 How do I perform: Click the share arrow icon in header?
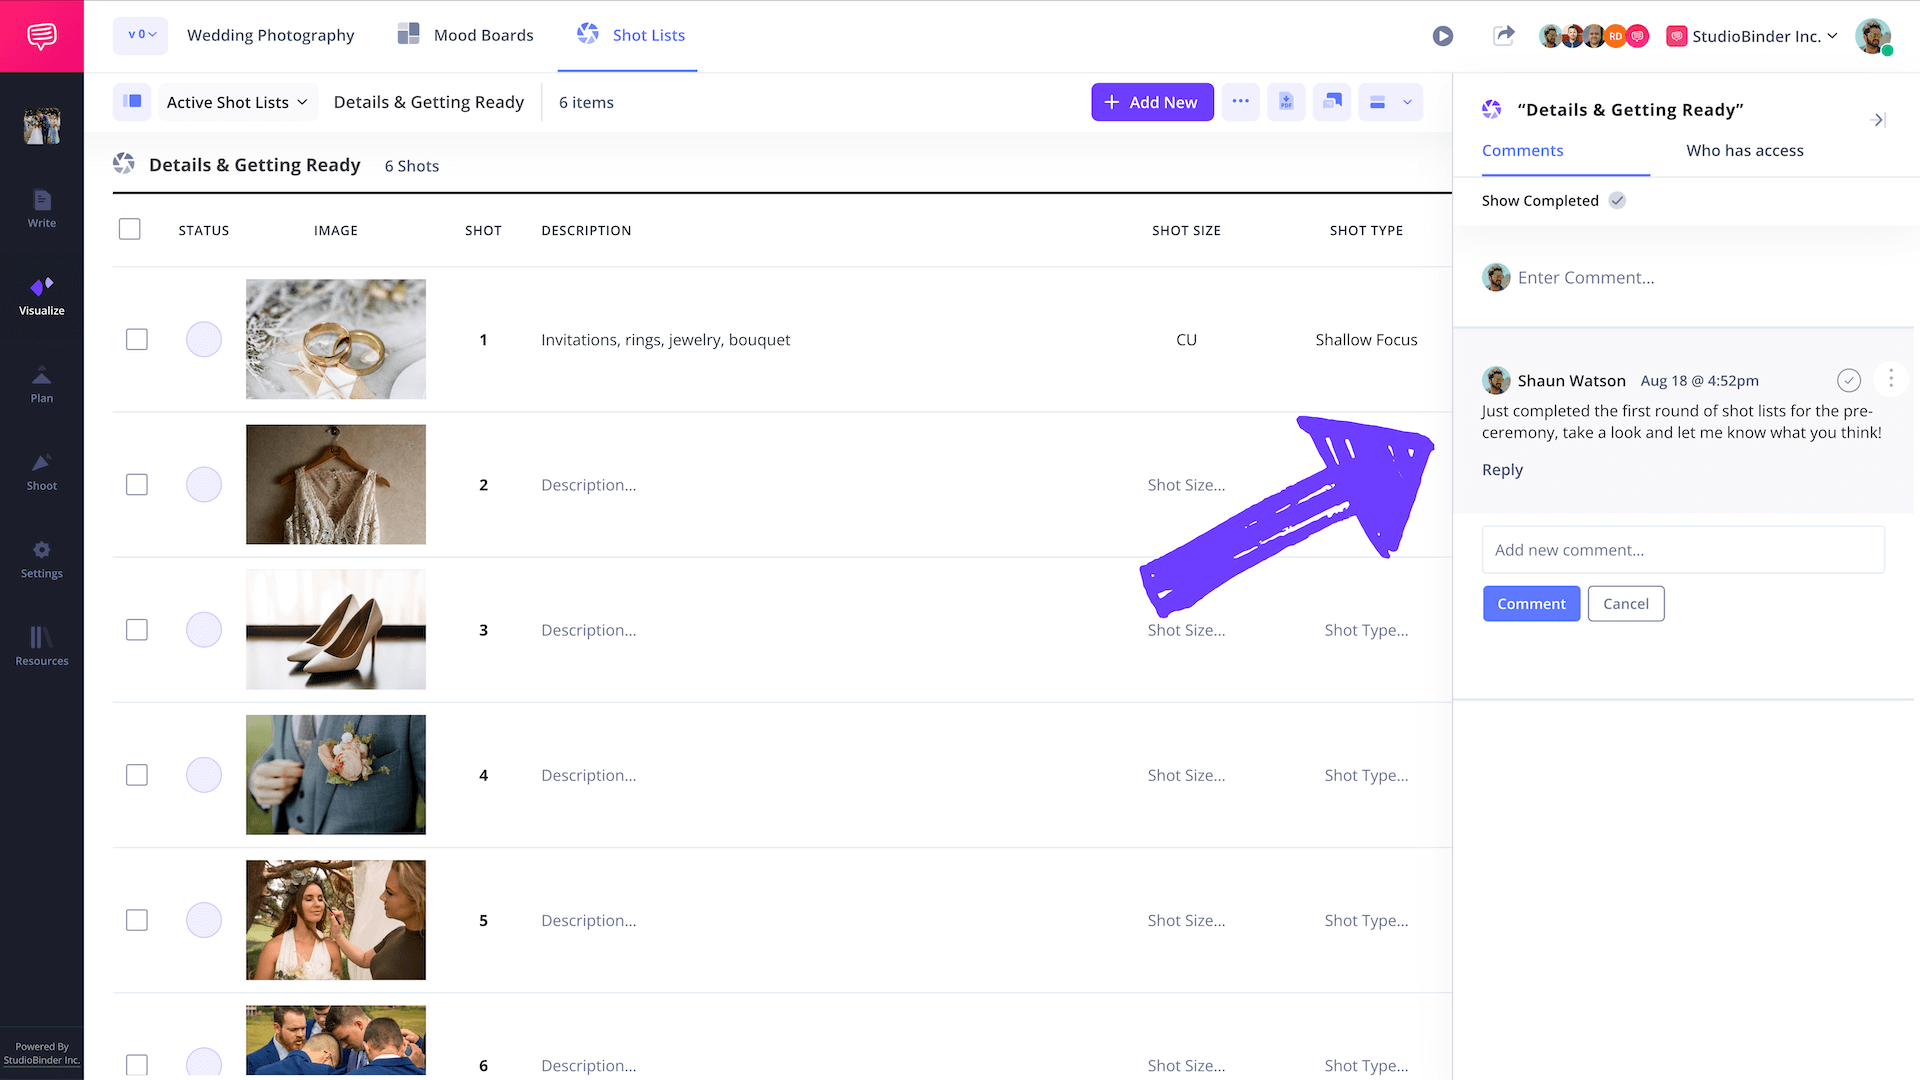[1503, 36]
